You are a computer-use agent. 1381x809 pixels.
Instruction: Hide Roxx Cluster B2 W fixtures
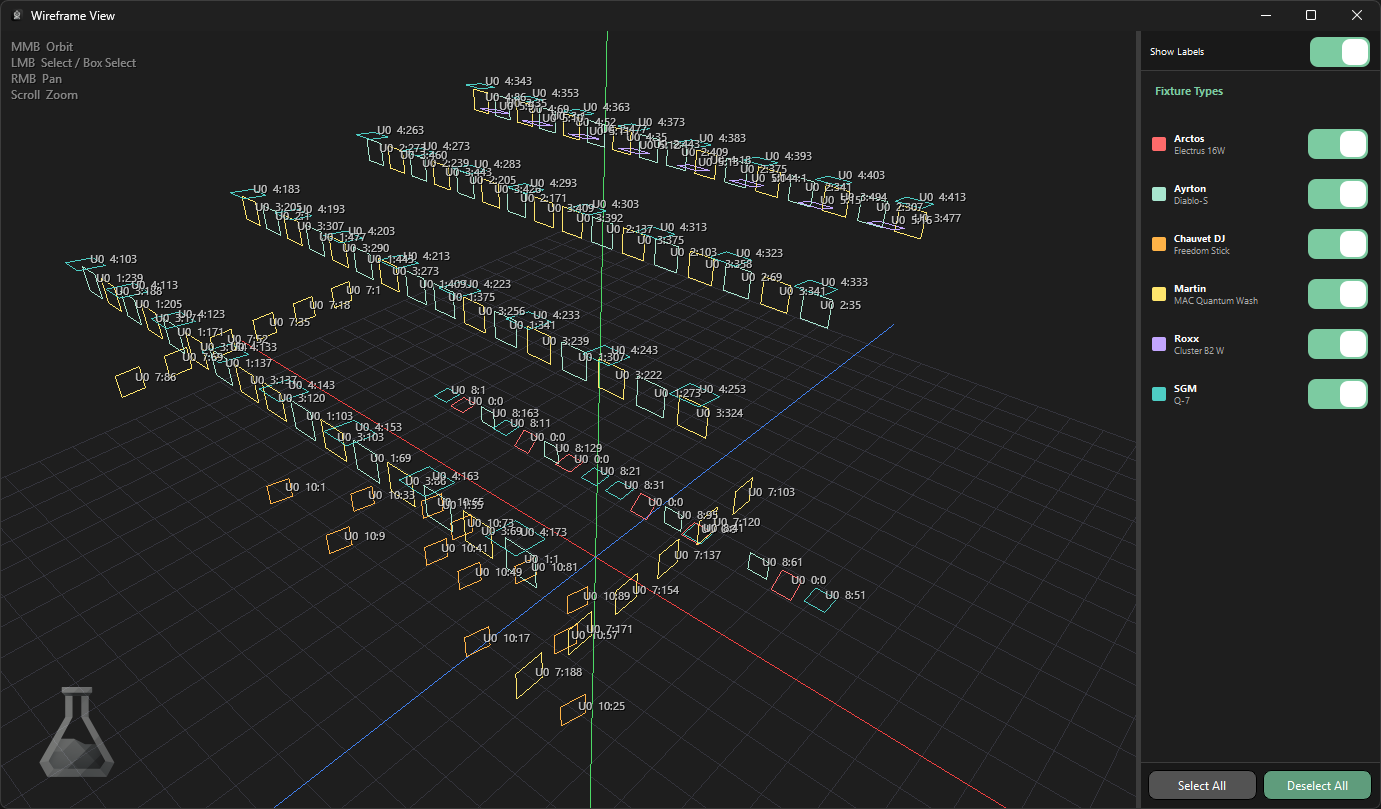click(x=1338, y=344)
